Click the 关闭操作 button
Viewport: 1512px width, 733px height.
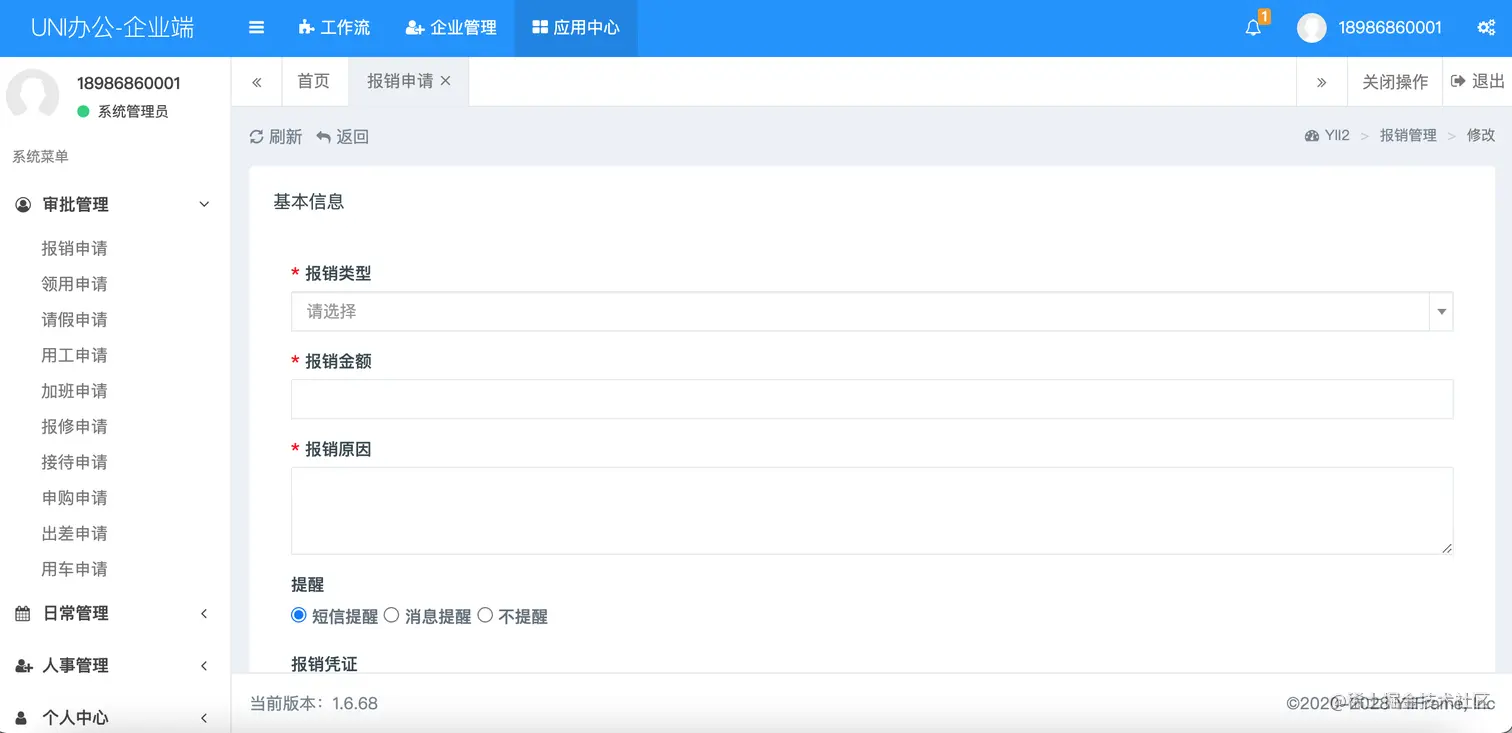click(x=1394, y=81)
